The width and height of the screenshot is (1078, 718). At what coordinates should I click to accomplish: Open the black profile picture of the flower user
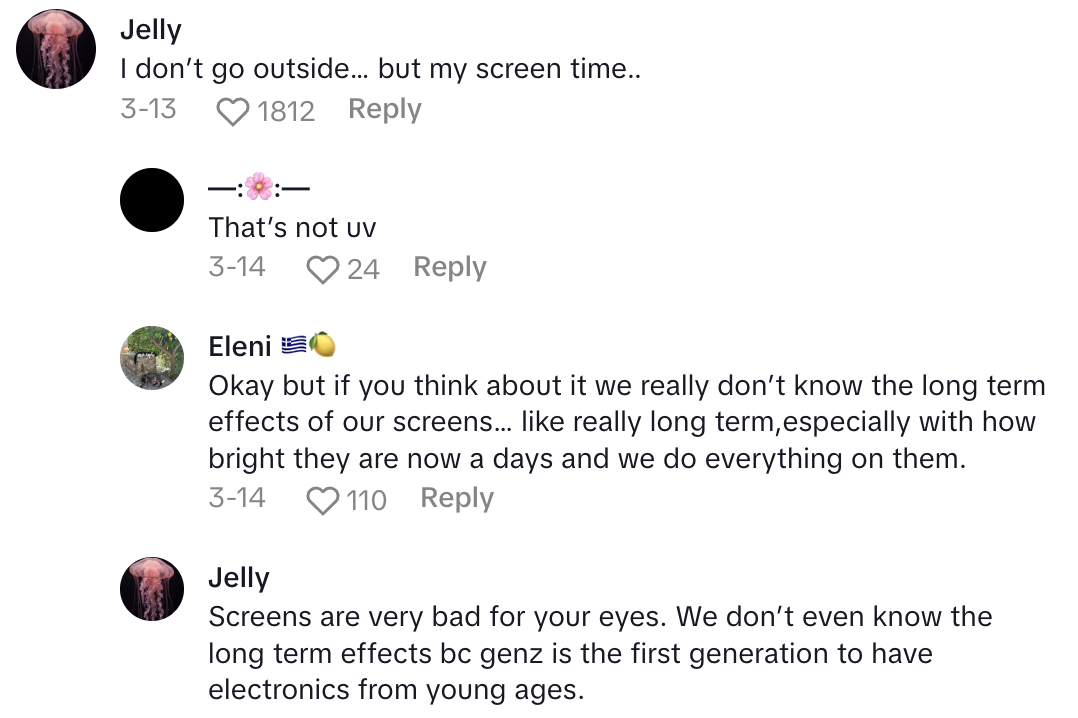[152, 200]
